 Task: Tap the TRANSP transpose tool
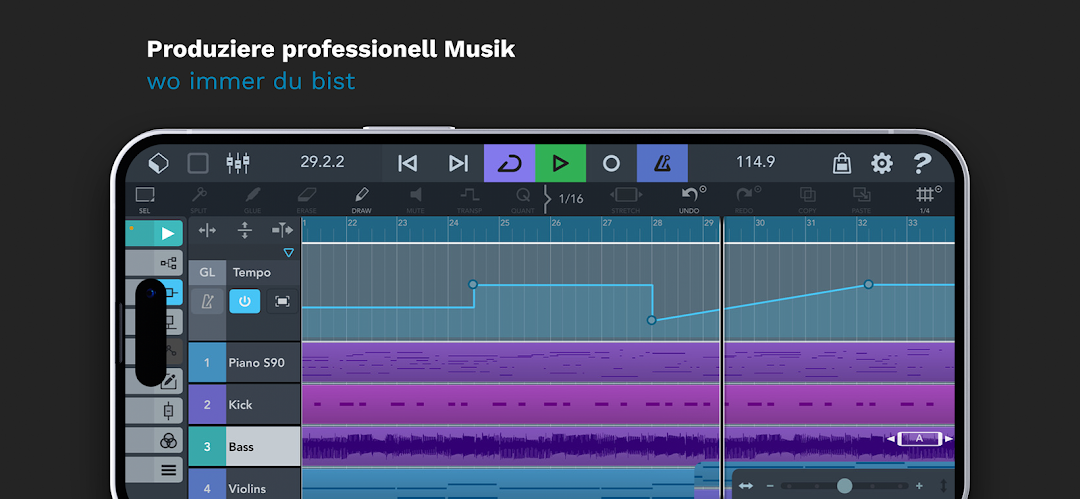coord(469,200)
